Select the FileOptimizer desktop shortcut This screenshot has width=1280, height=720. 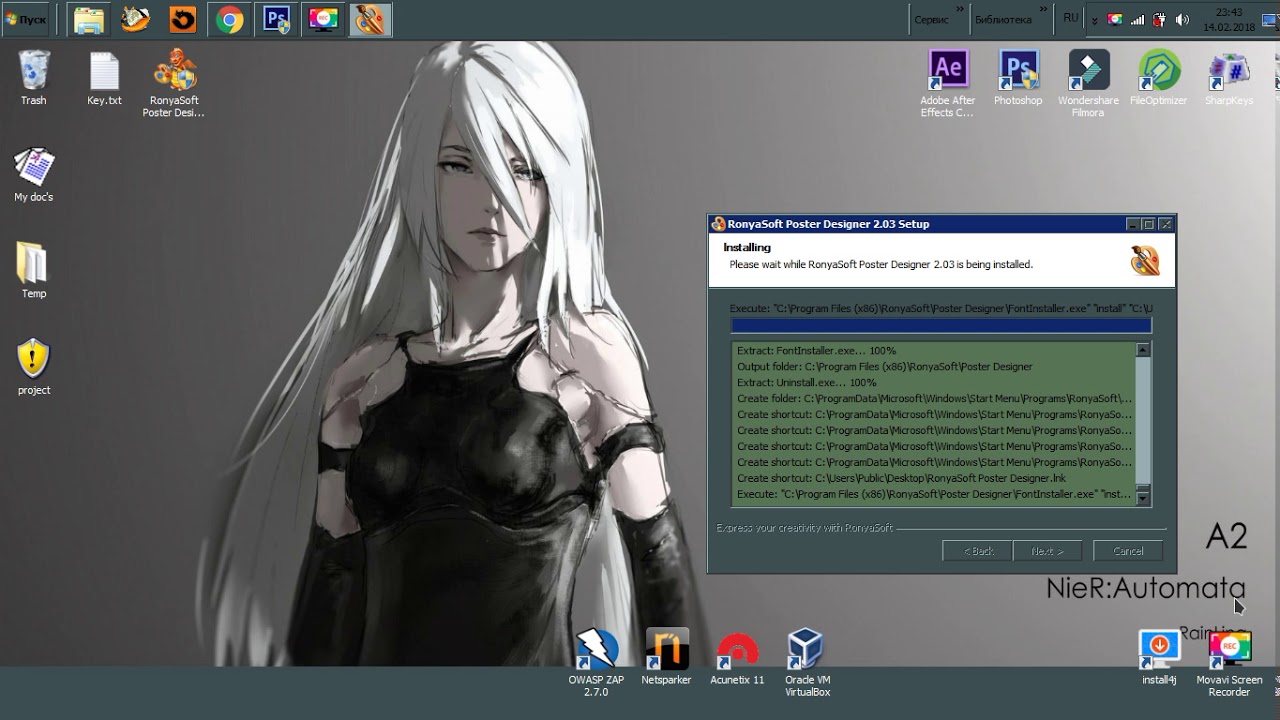pyautogui.click(x=1158, y=78)
